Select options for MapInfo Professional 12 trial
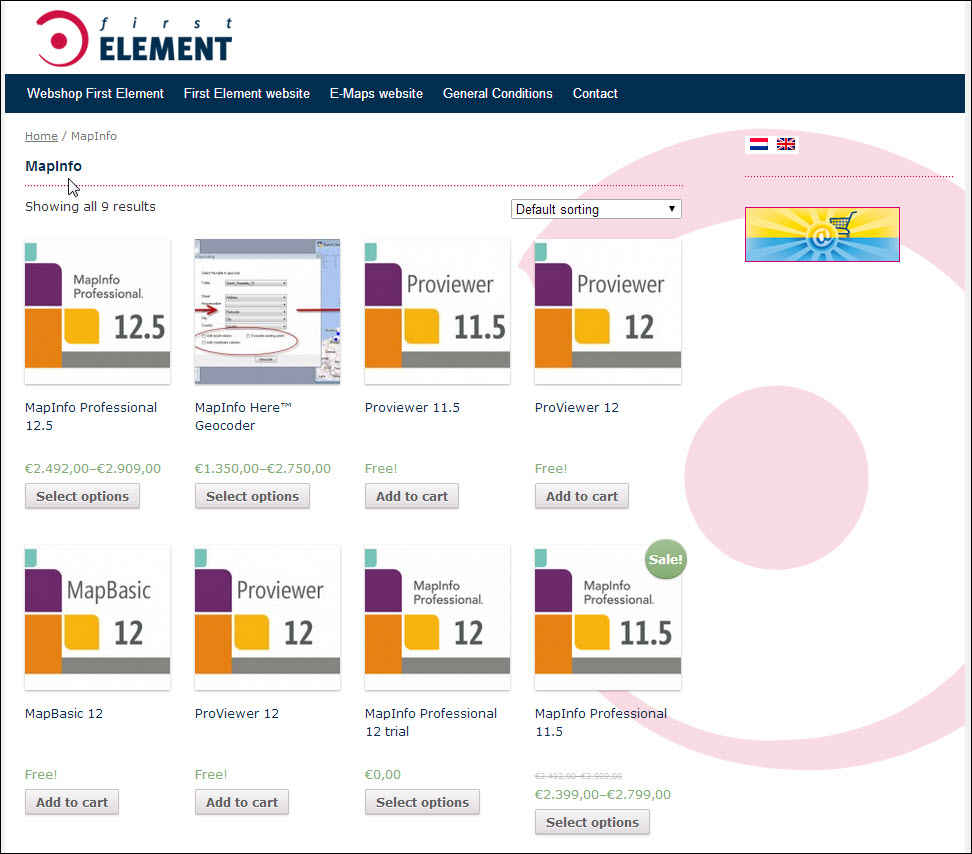972x854 pixels. click(x=422, y=802)
